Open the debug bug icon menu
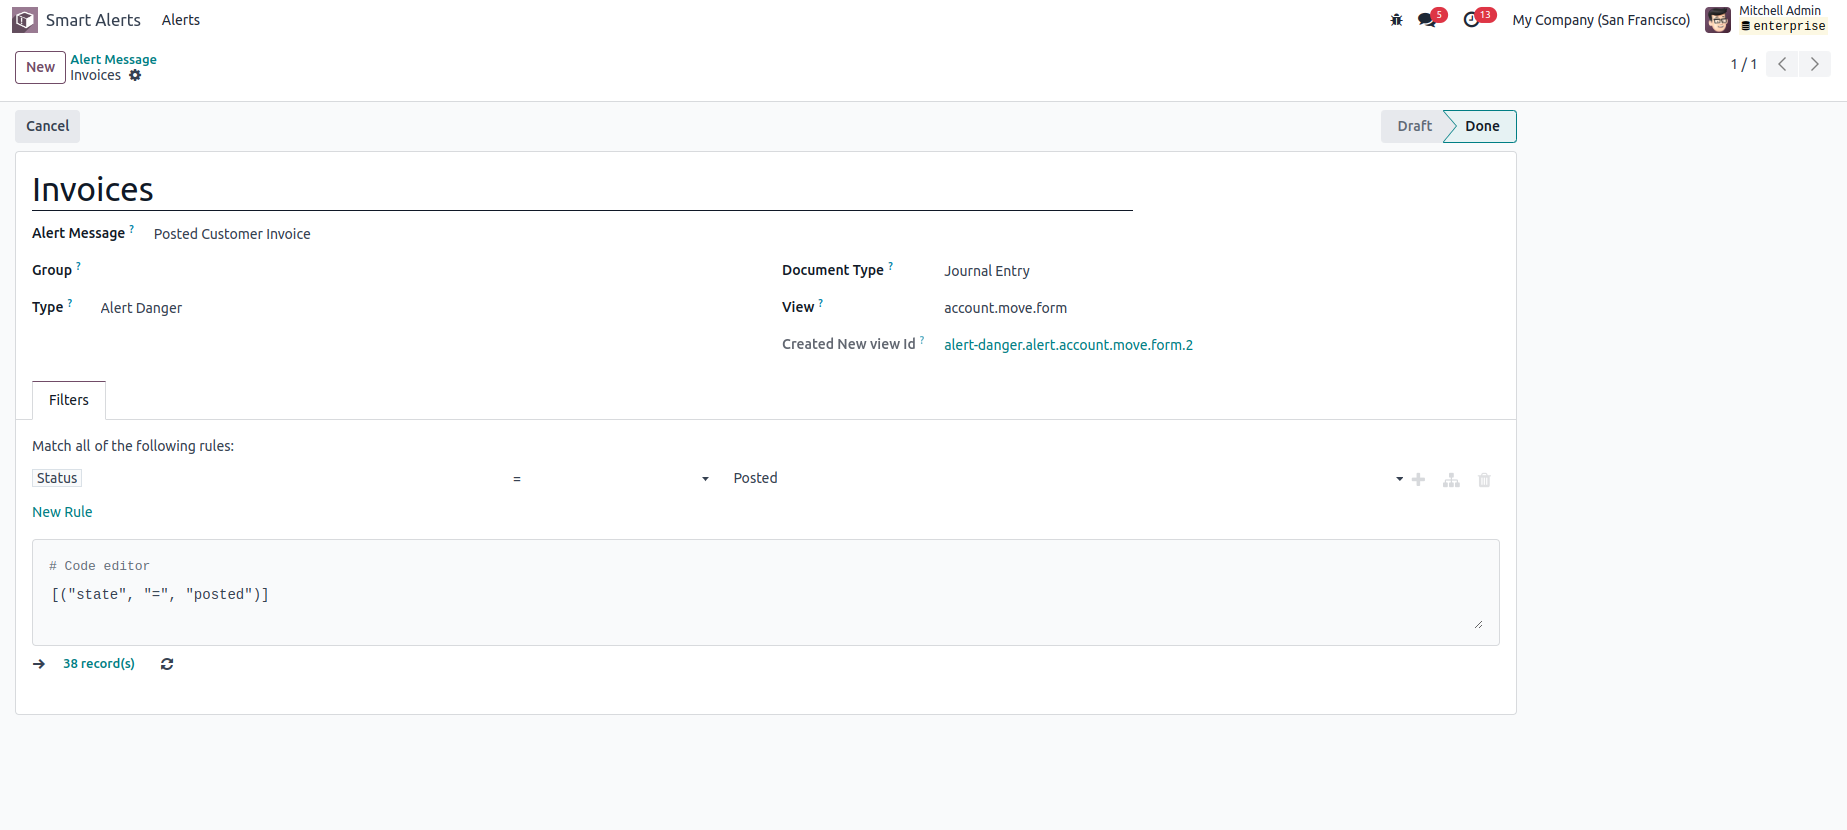Viewport: 1847px width, 830px height. [x=1396, y=20]
